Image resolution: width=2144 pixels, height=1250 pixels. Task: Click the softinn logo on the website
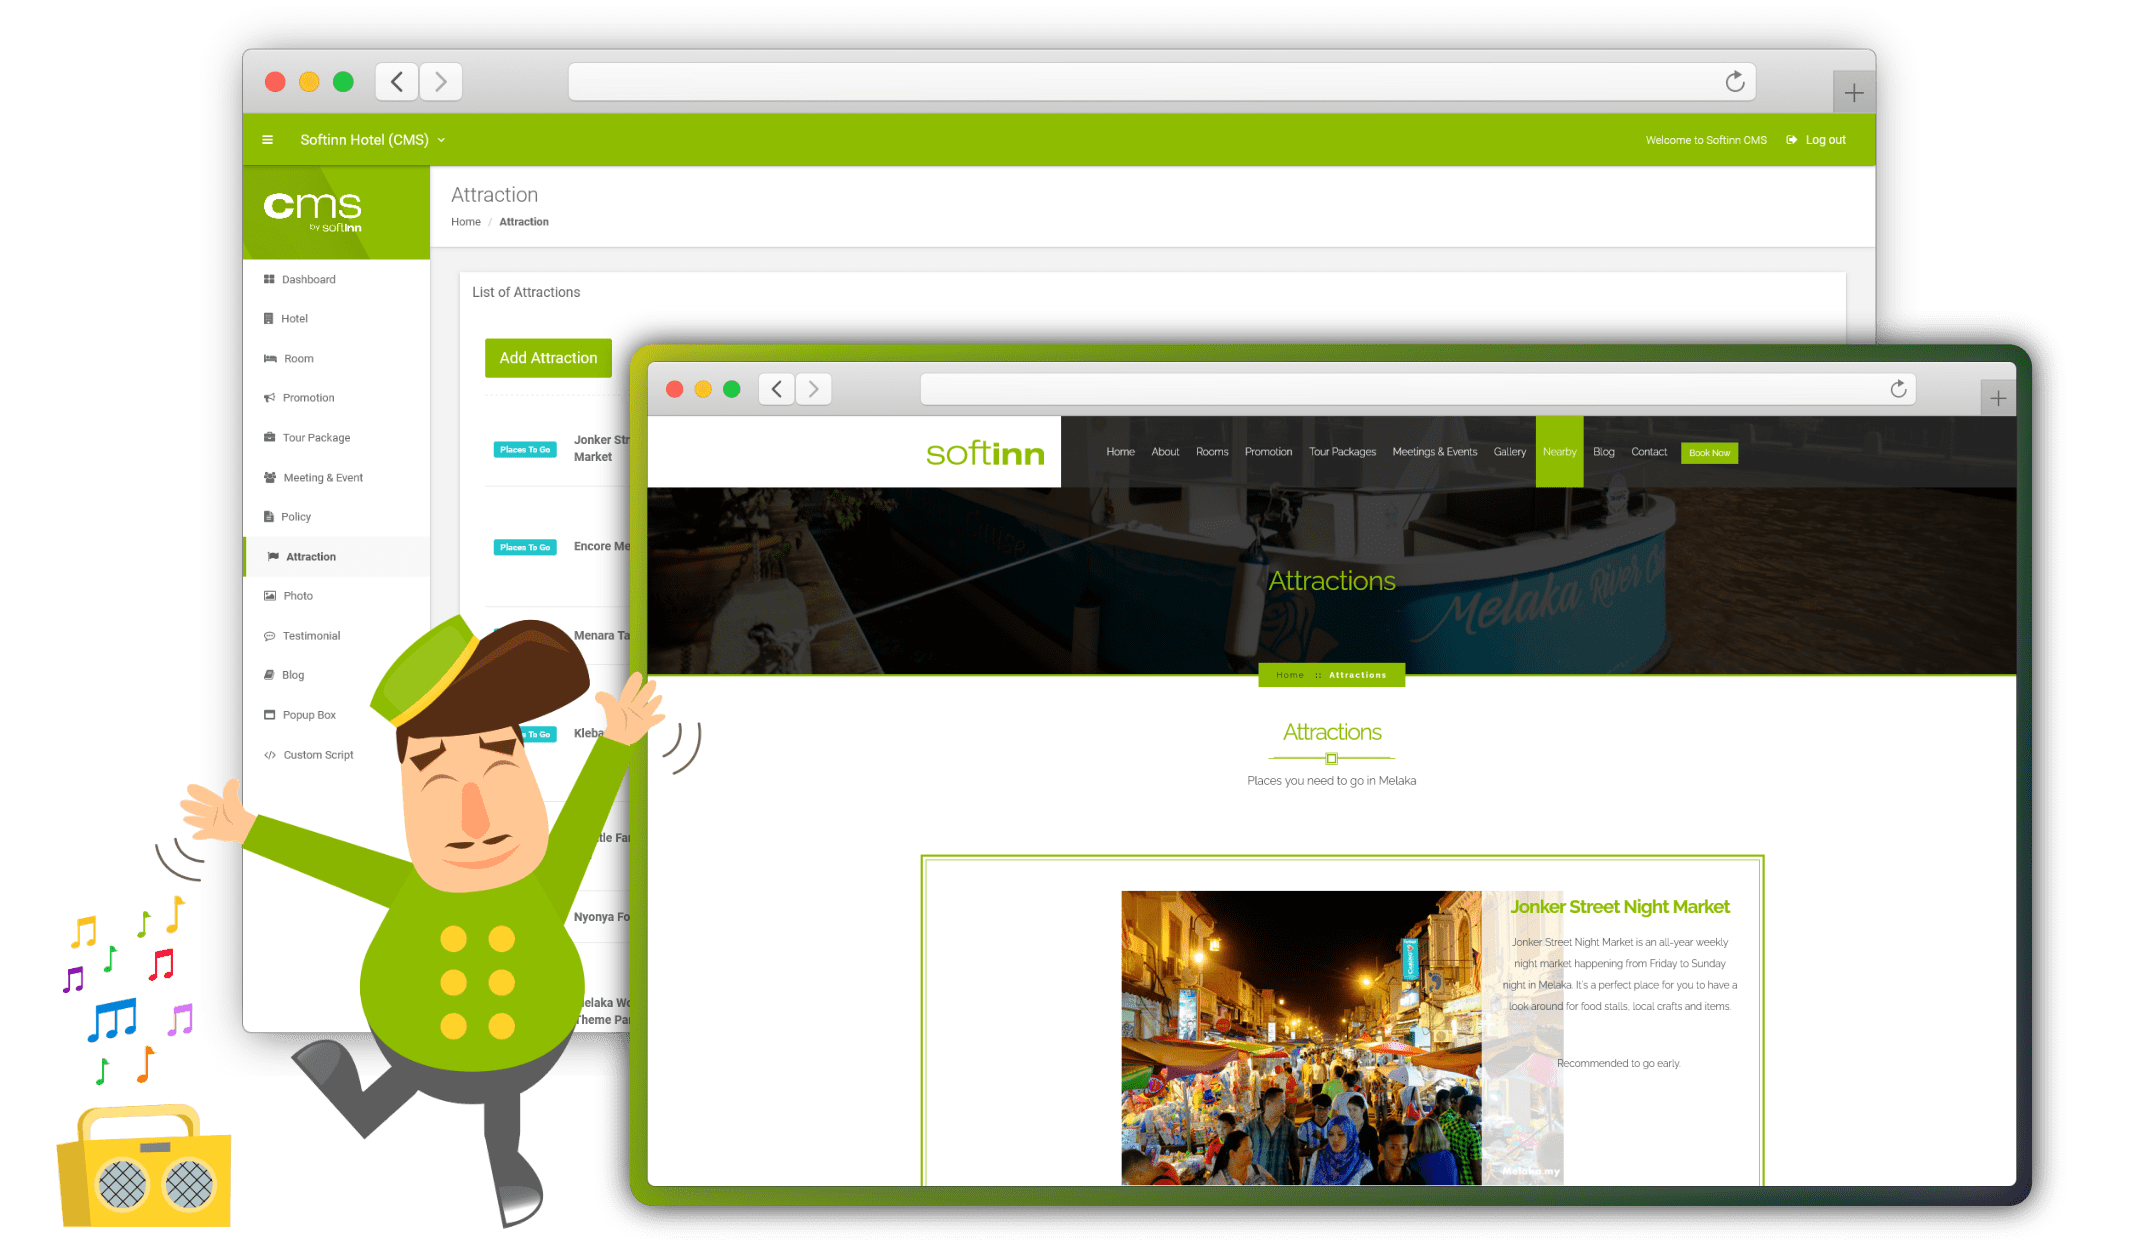pos(985,453)
